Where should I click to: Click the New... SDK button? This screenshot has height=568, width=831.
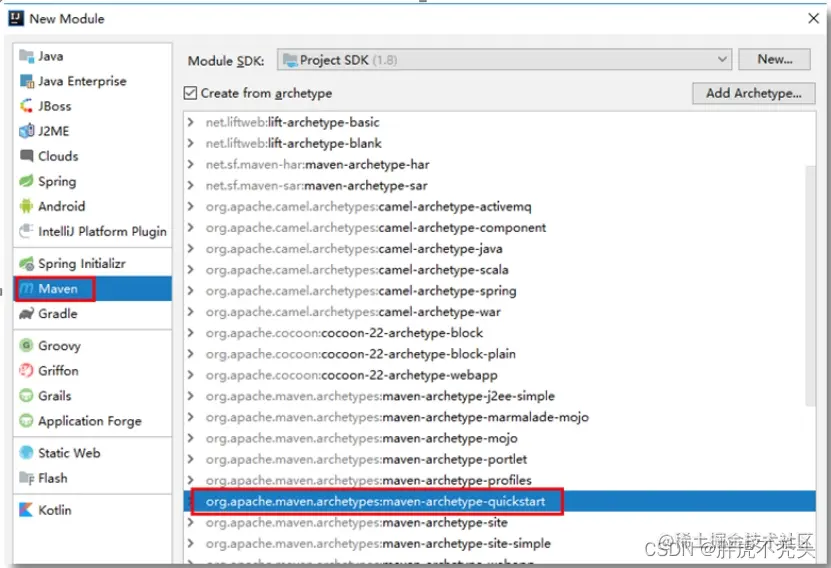click(774, 59)
